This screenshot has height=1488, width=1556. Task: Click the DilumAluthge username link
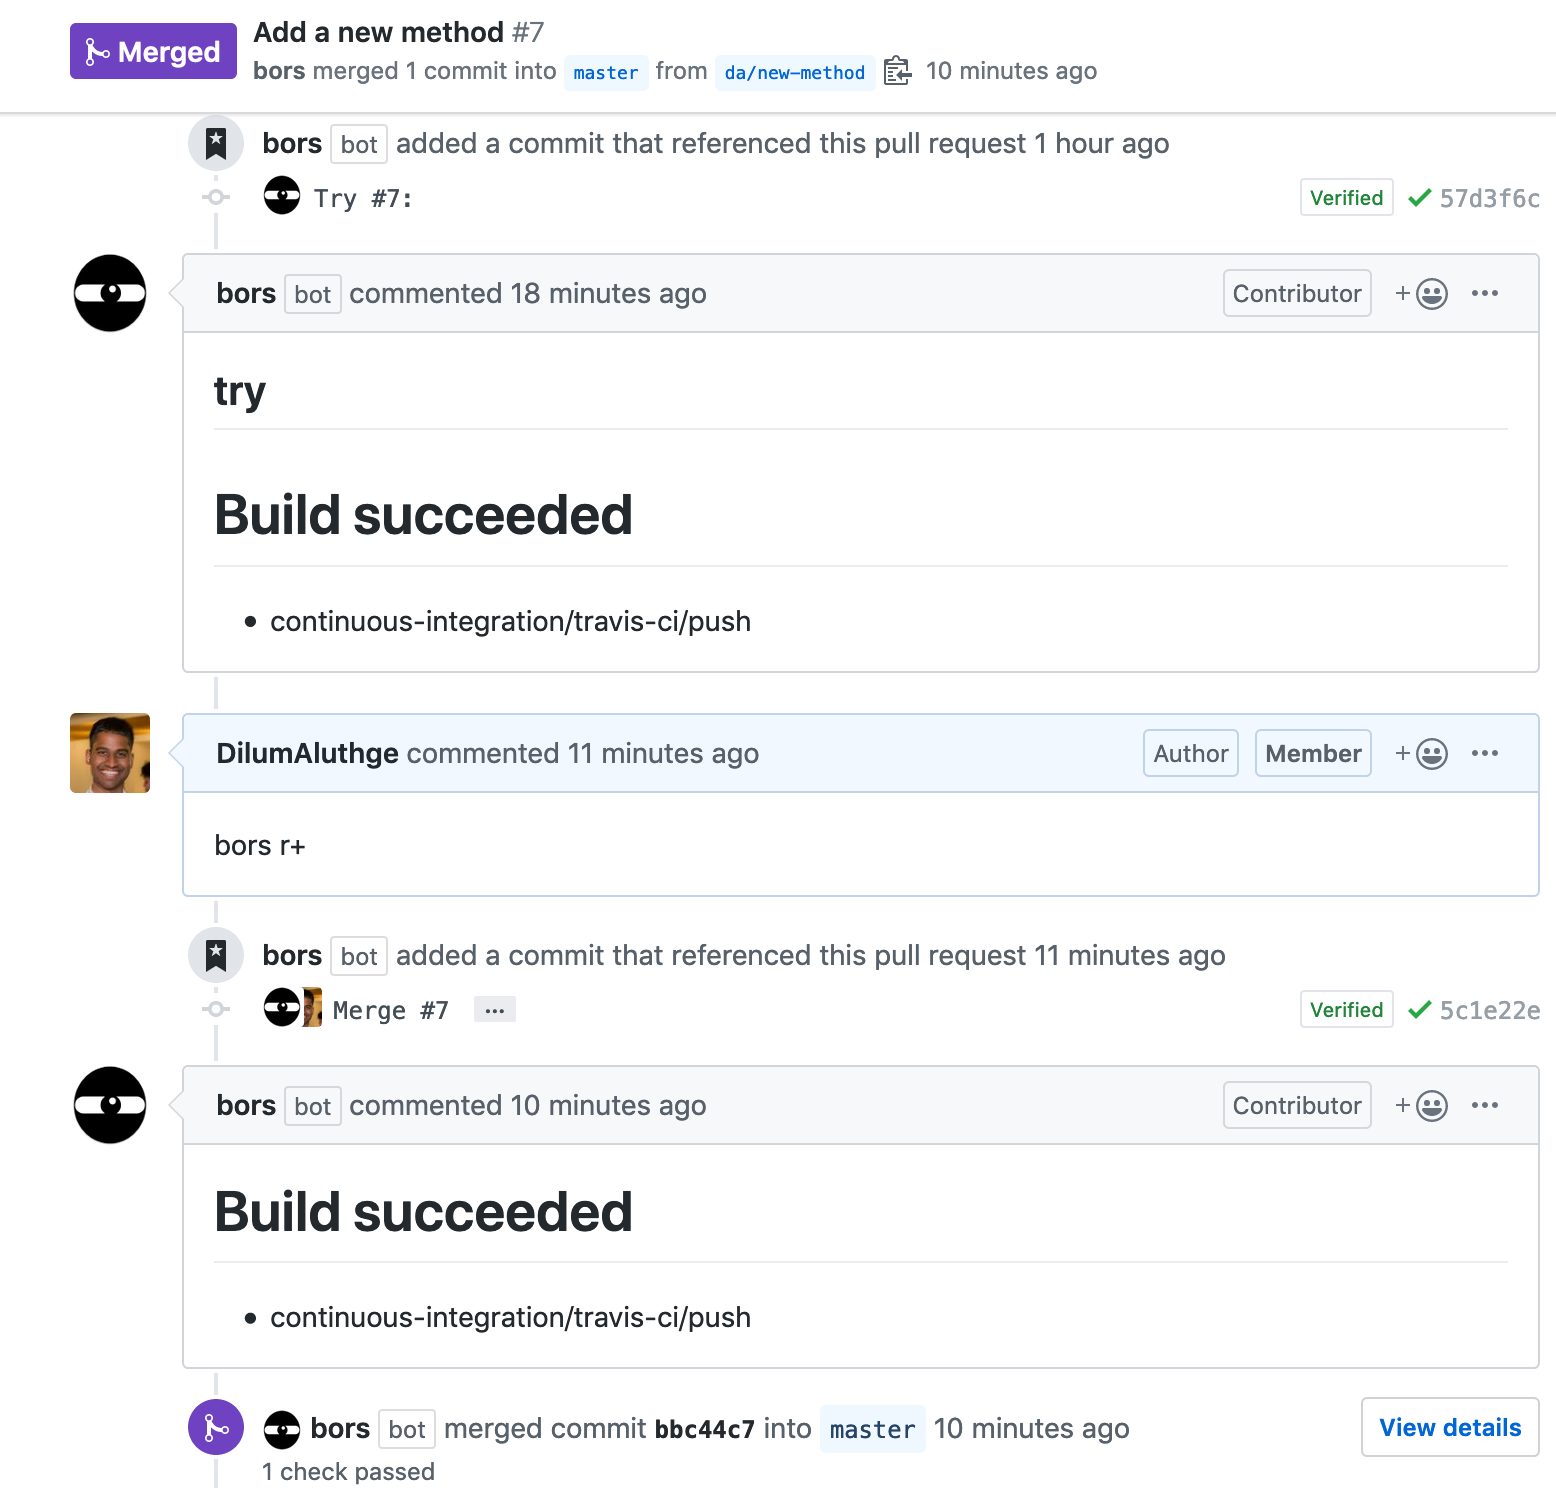click(307, 753)
